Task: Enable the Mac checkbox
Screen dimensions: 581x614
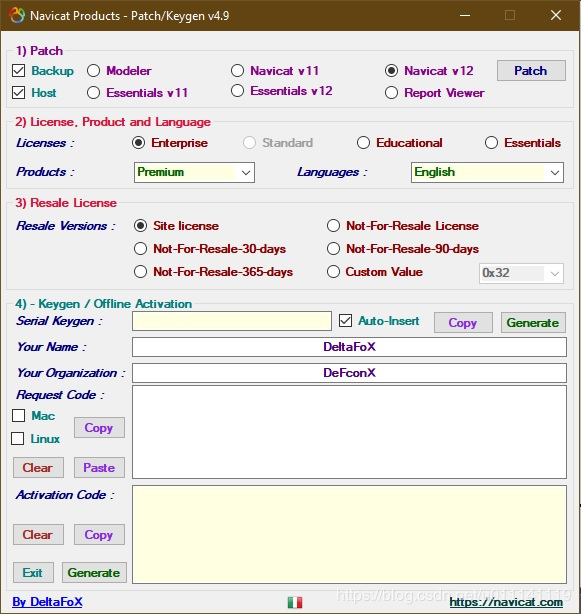Action: (x=18, y=415)
